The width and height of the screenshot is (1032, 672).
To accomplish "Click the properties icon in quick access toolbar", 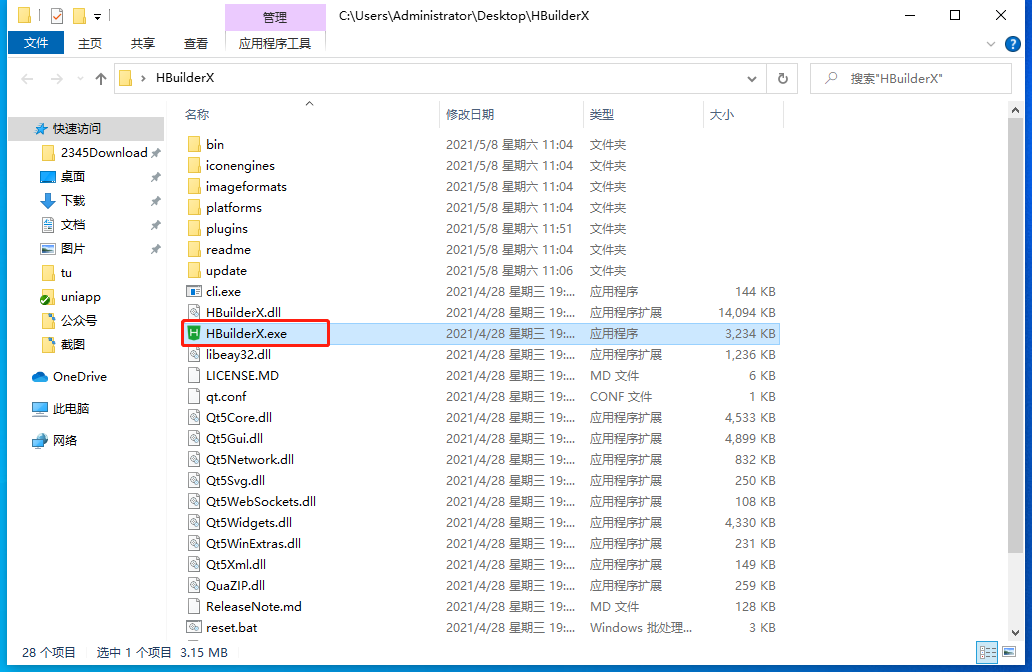I will click(x=56, y=15).
